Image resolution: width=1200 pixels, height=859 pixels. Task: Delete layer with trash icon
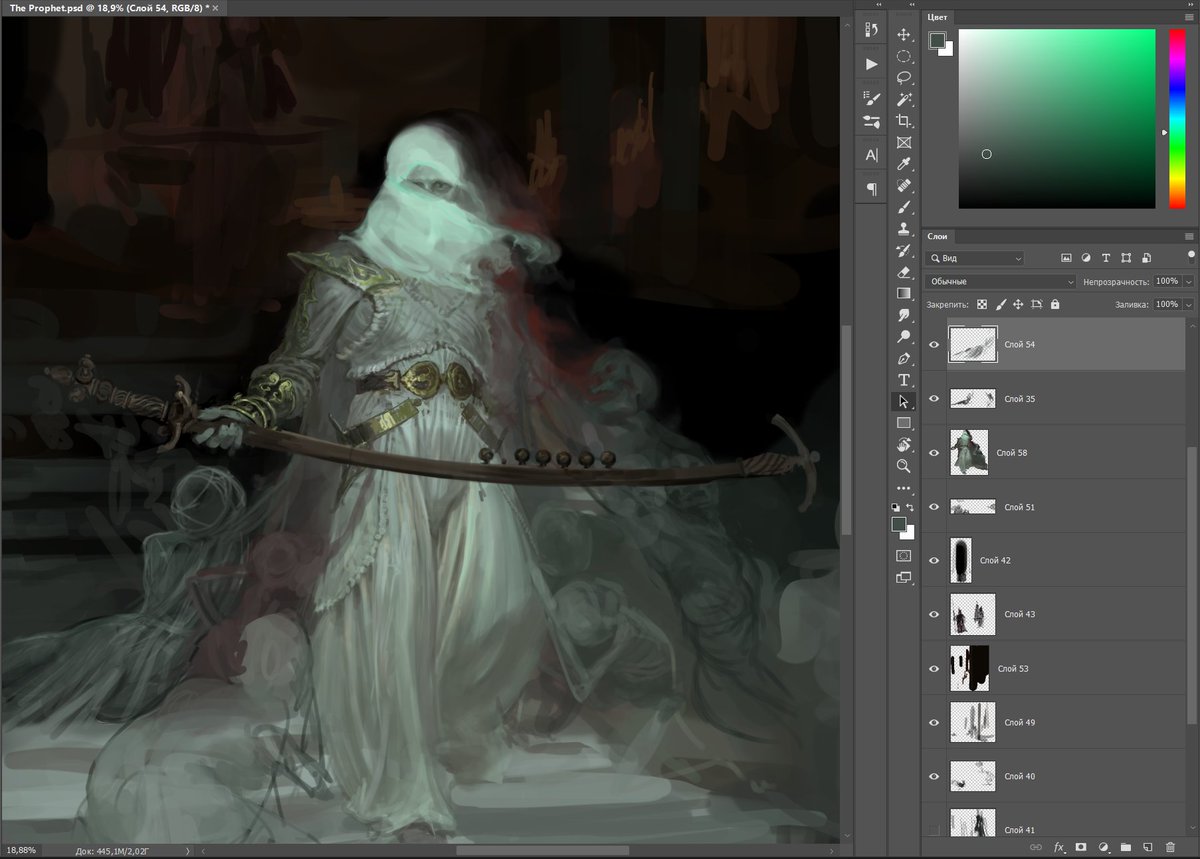coord(1170,847)
